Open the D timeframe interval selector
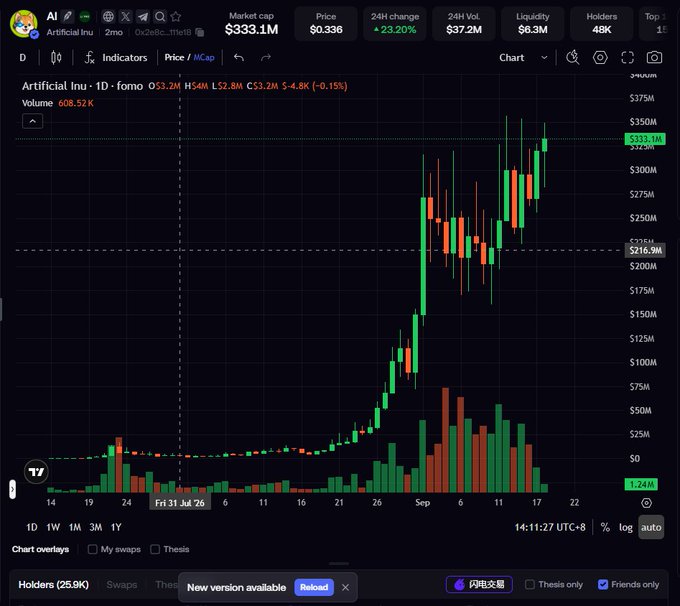Image resolution: width=680 pixels, height=606 pixels. point(23,57)
